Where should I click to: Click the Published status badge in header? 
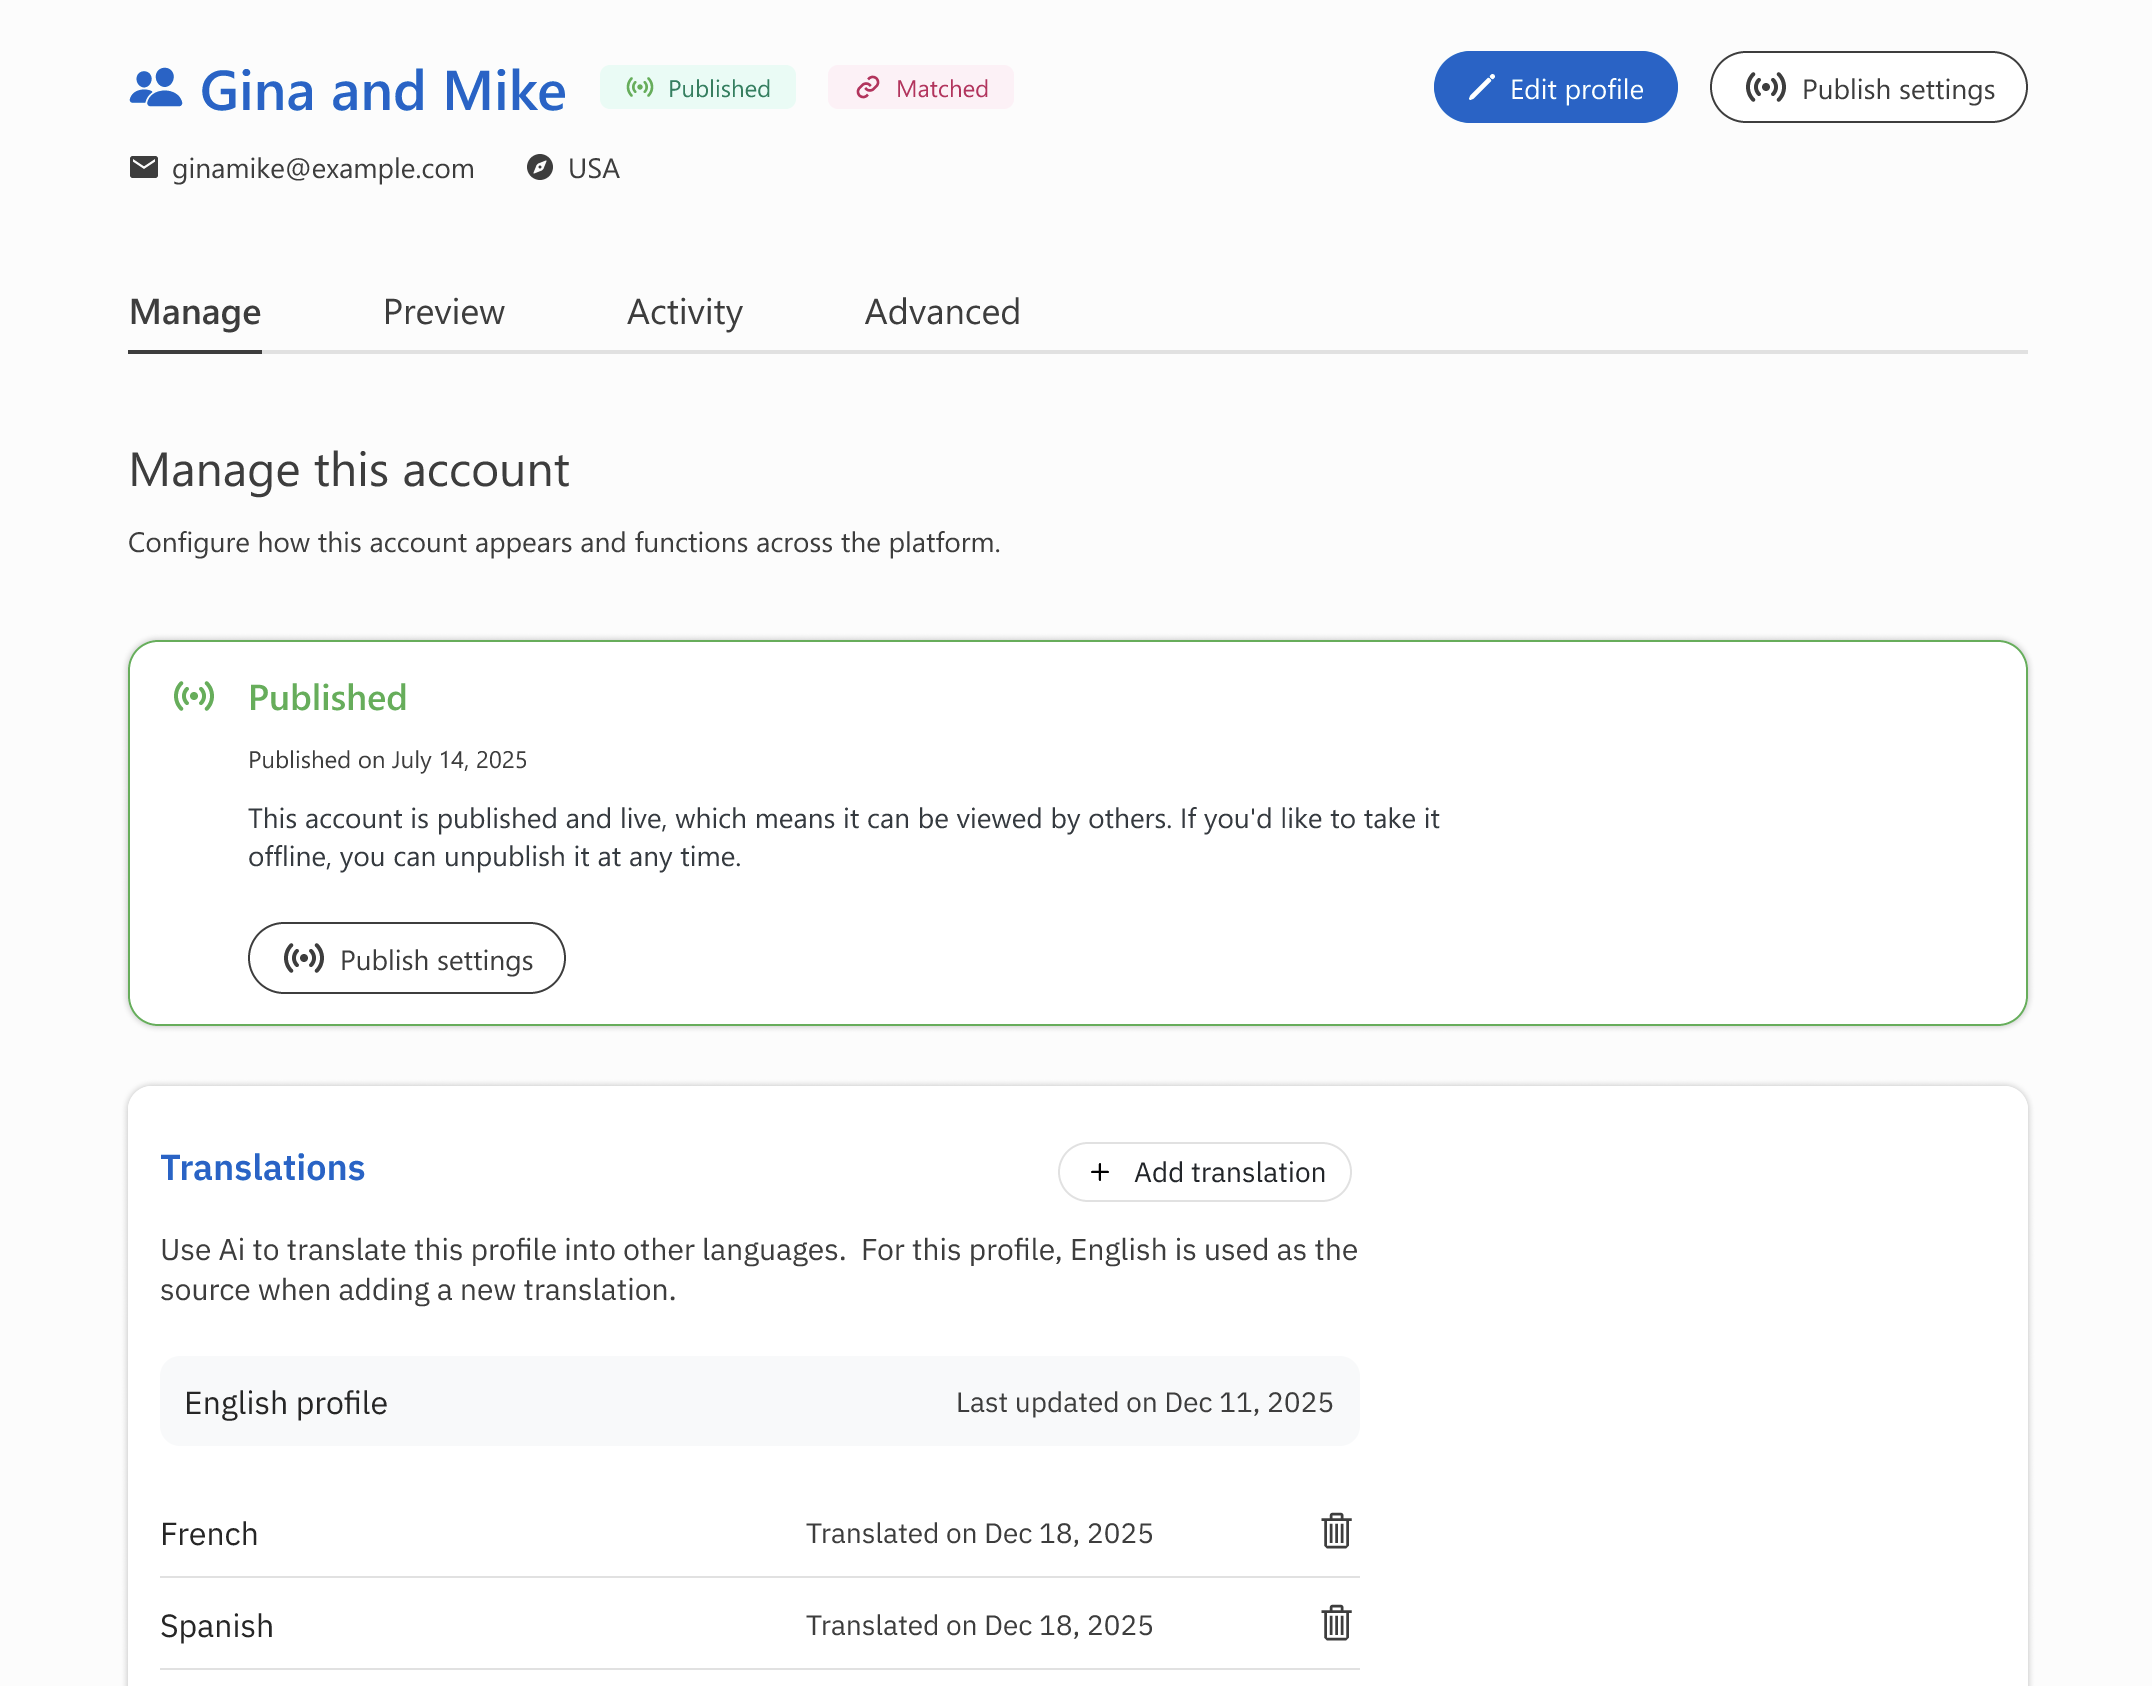(698, 88)
